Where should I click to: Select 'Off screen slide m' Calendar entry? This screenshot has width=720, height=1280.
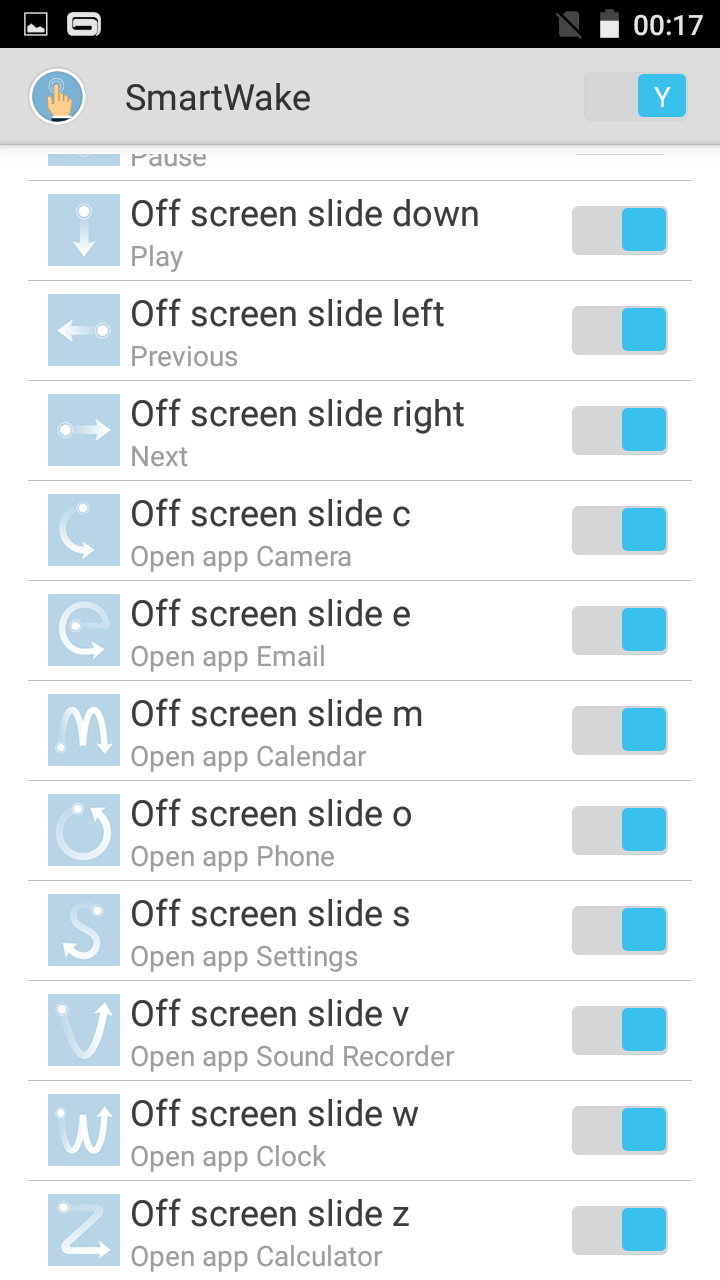point(300,731)
